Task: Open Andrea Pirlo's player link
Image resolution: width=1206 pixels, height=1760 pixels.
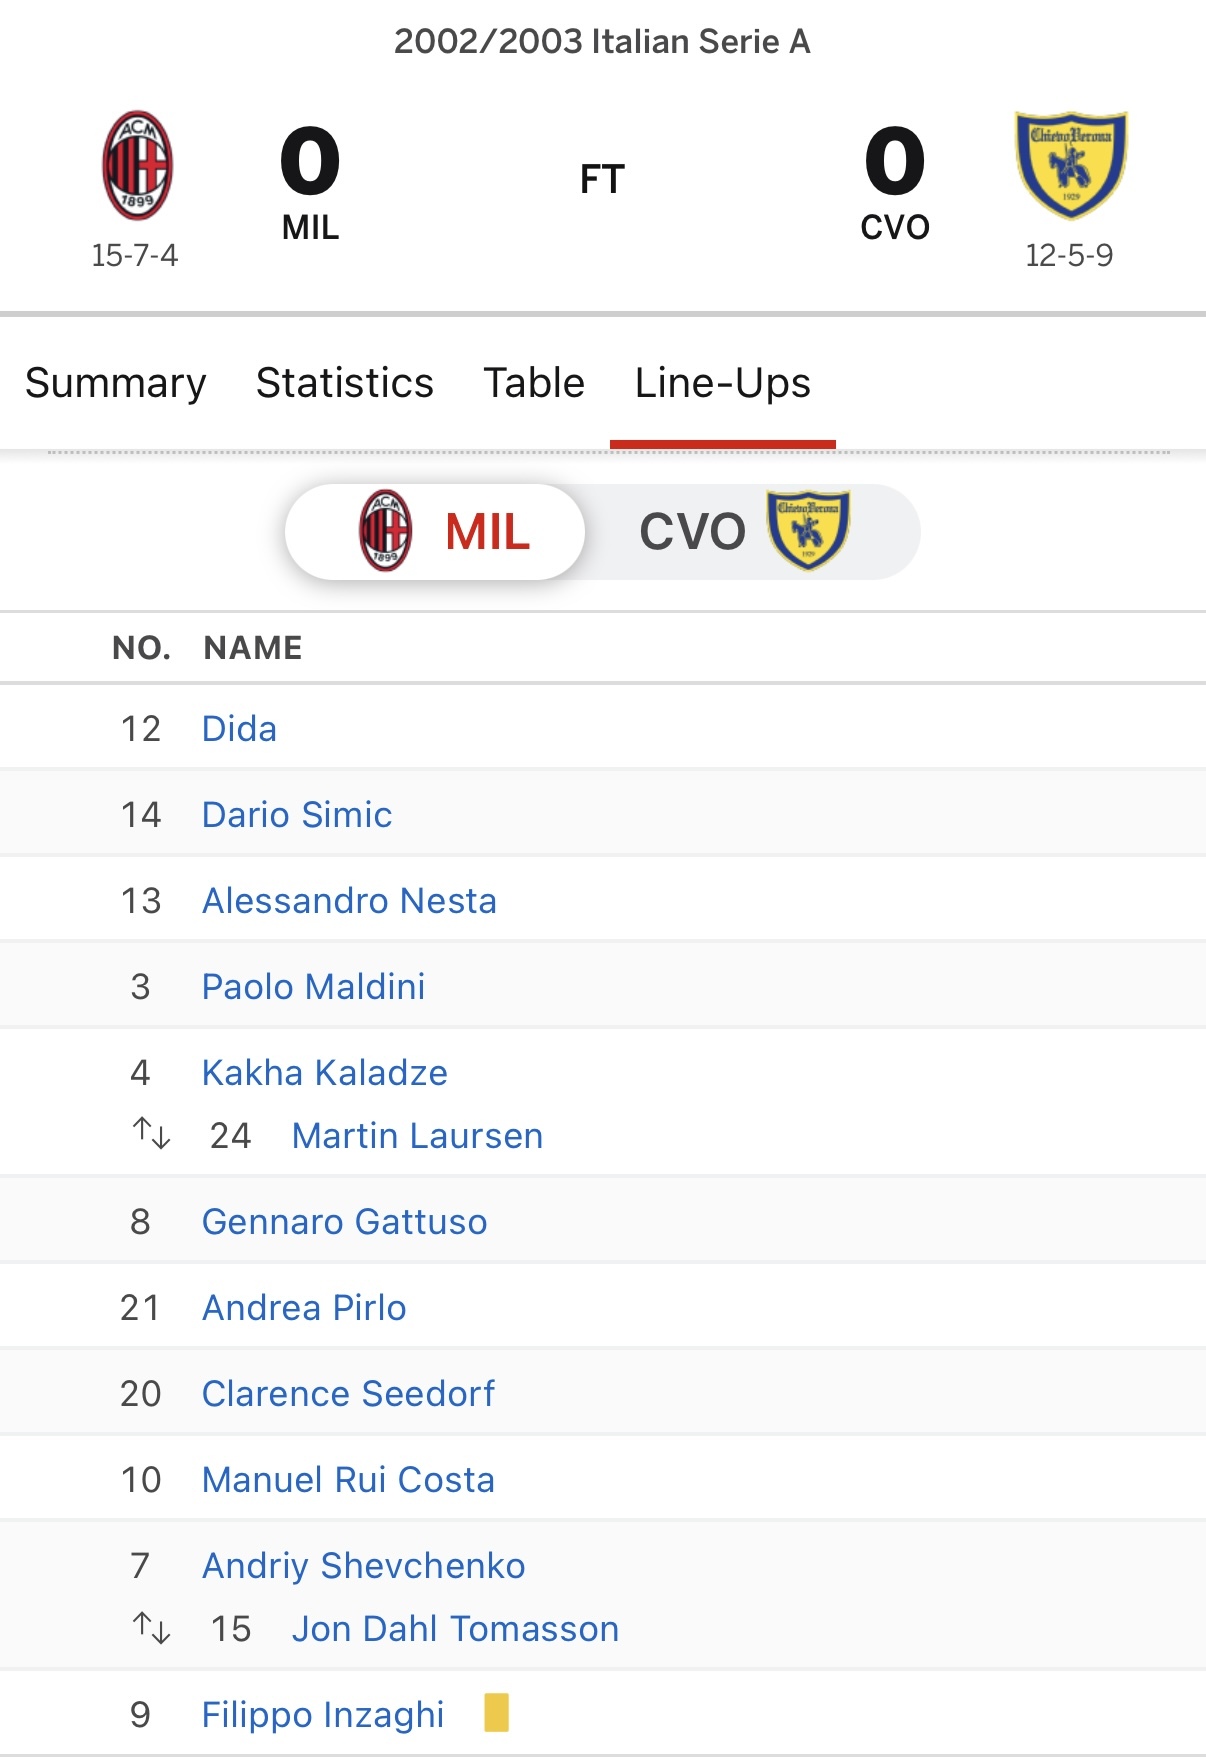Action: (x=304, y=1308)
